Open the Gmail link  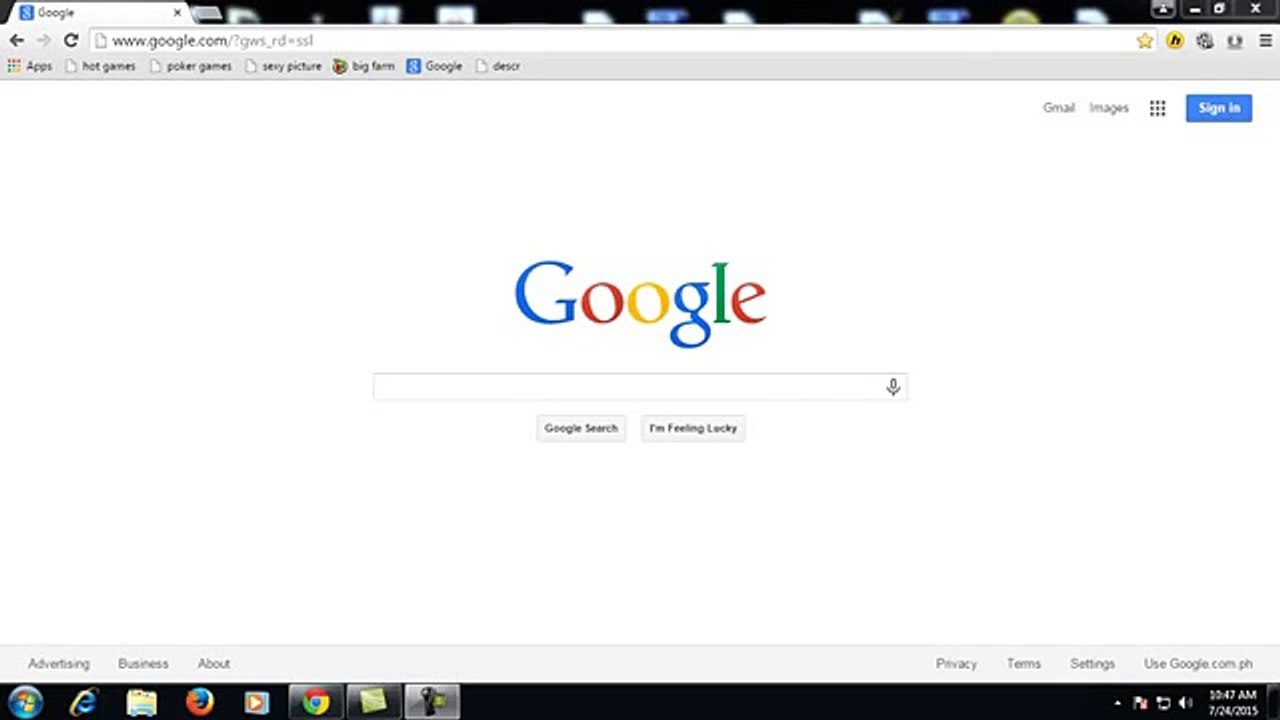click(x=1059, y=108)
